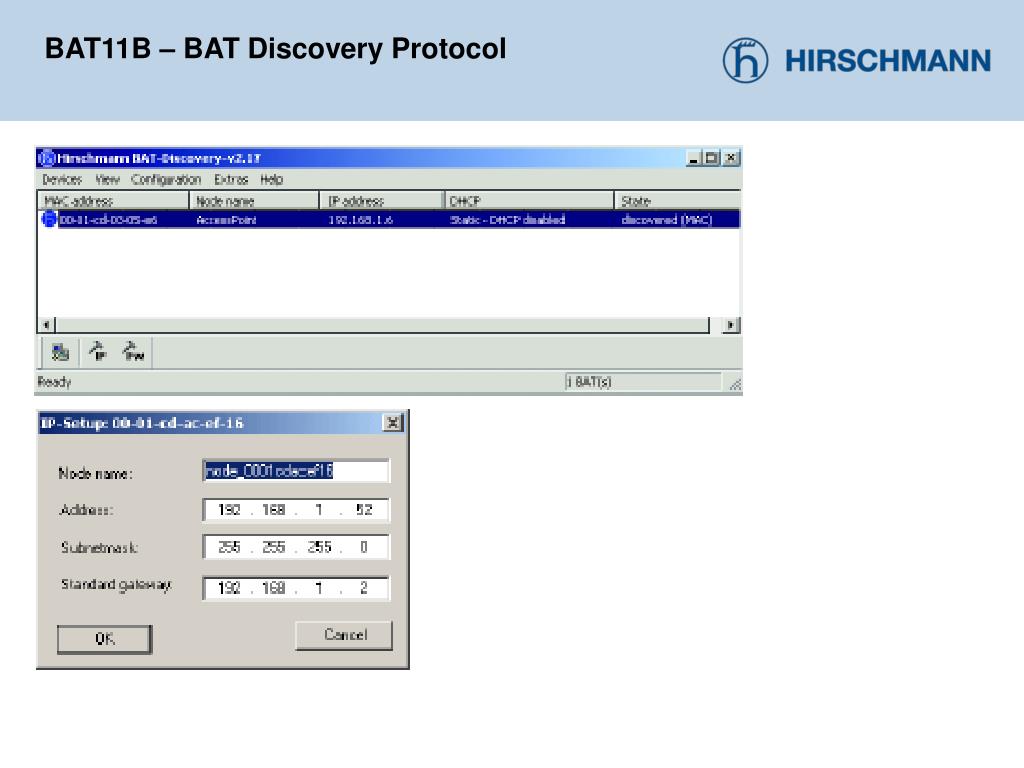Screen dimensions: 1024x768
Task: Close the IP-Setup dialog
Action: pyautogui.click(x=392, y=423)
